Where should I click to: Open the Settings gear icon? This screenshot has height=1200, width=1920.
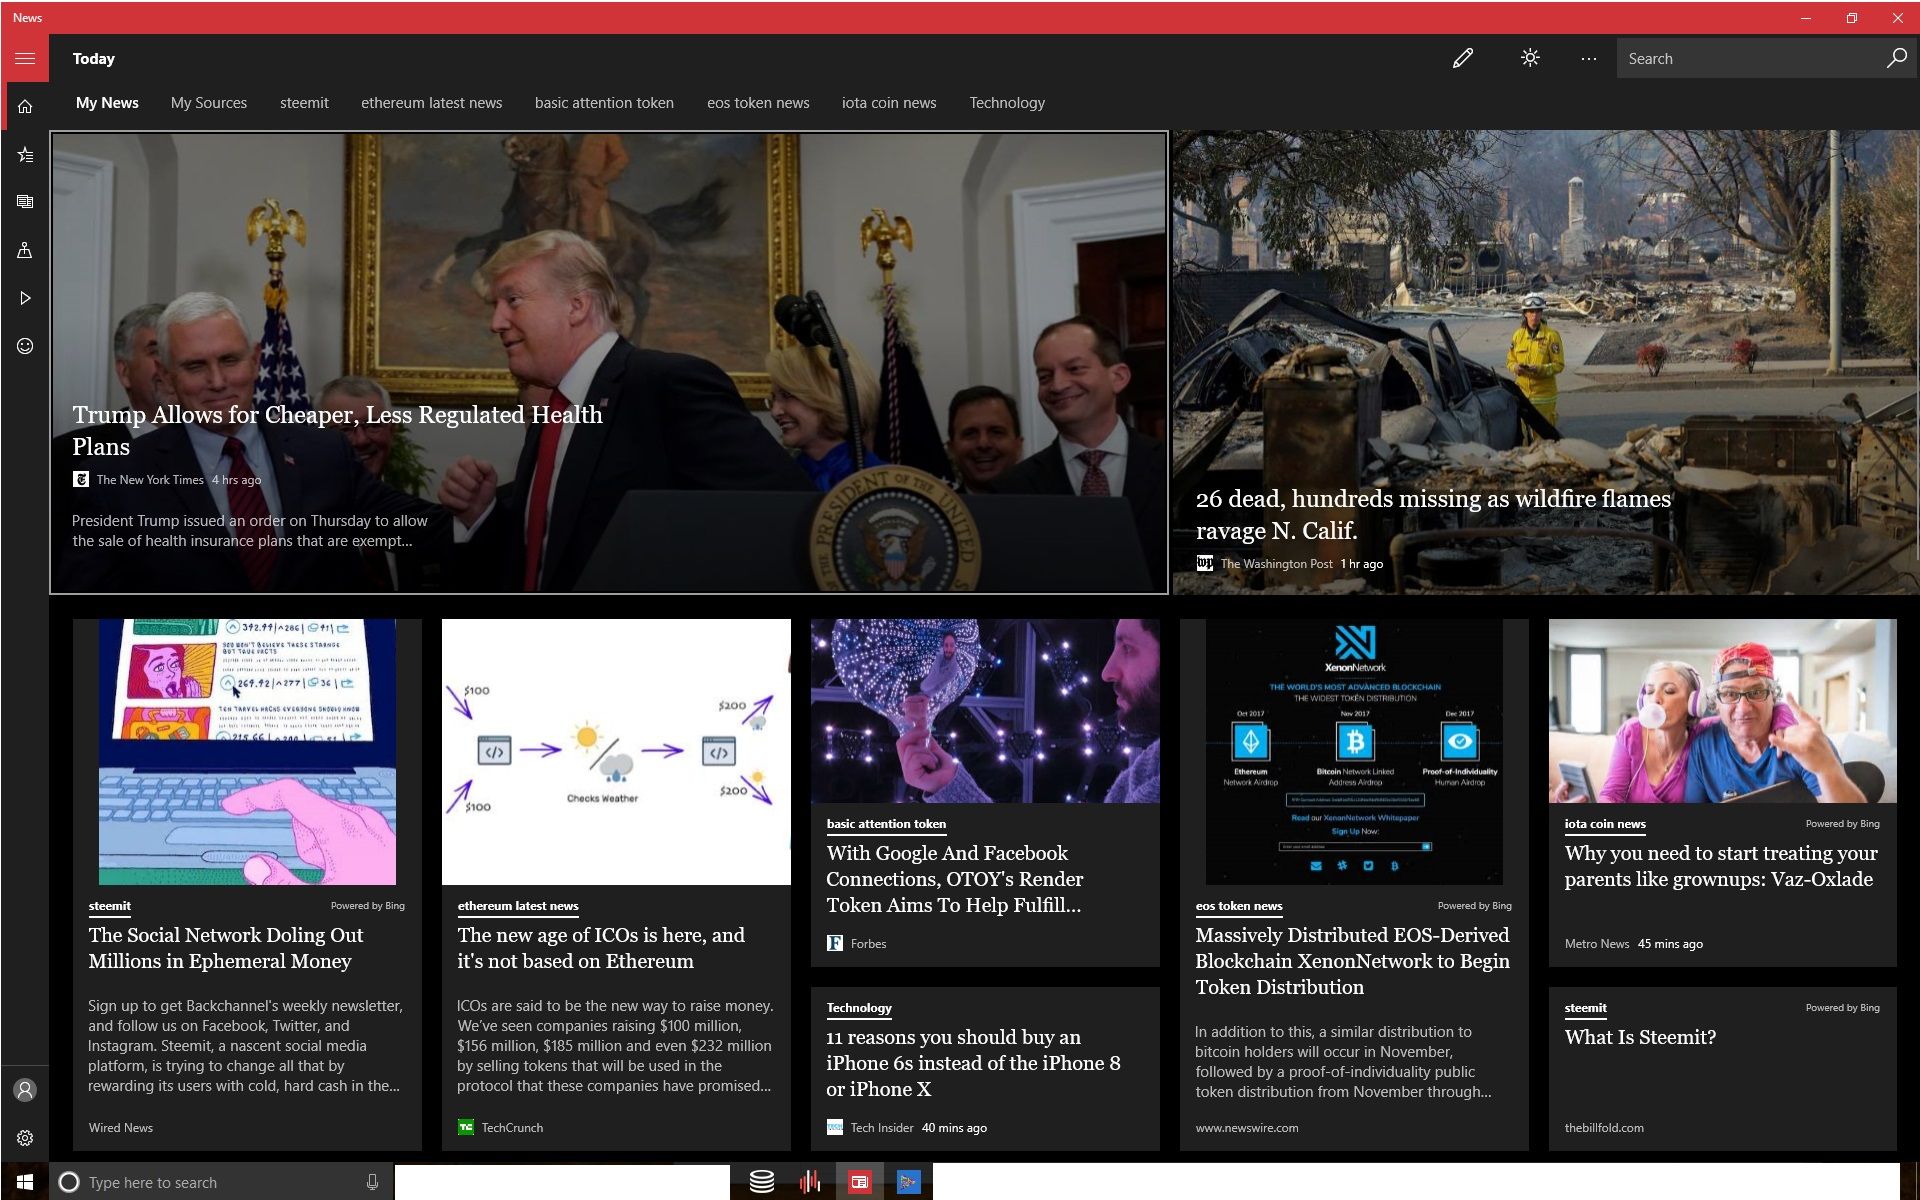(25, 1138)
